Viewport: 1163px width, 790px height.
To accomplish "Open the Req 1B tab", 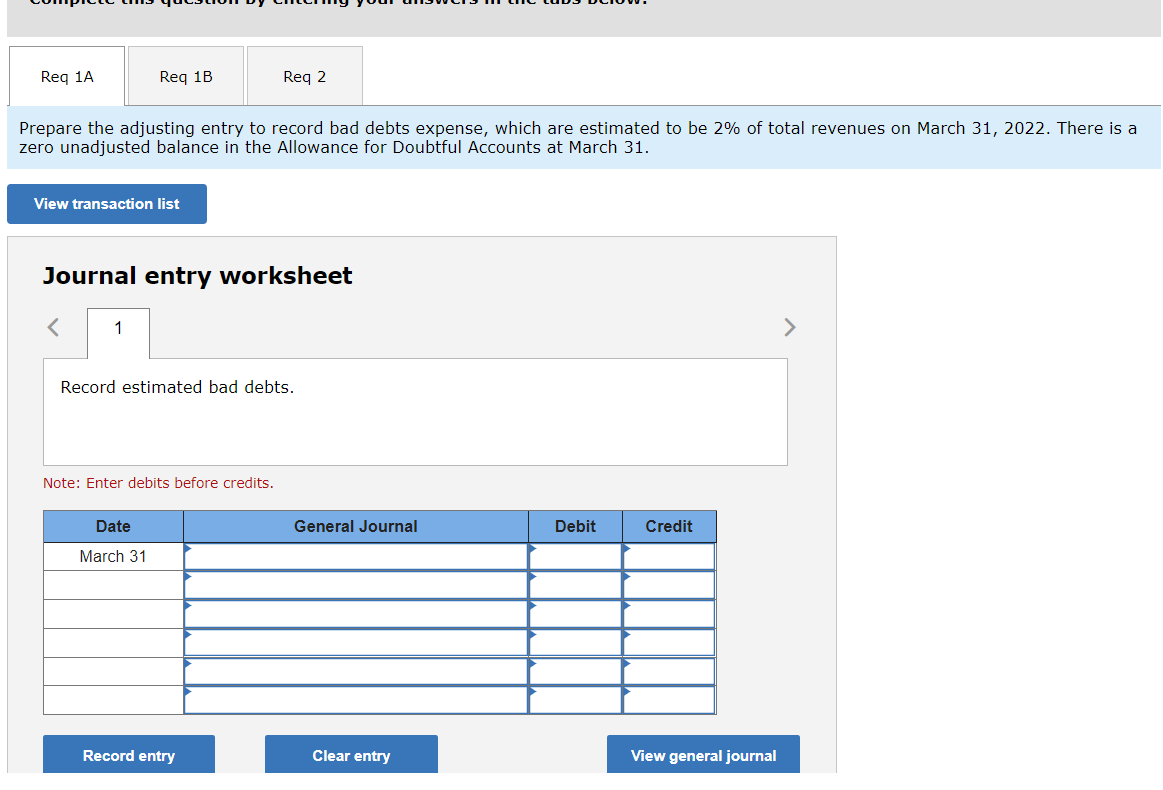I will (x=186, y=76).
